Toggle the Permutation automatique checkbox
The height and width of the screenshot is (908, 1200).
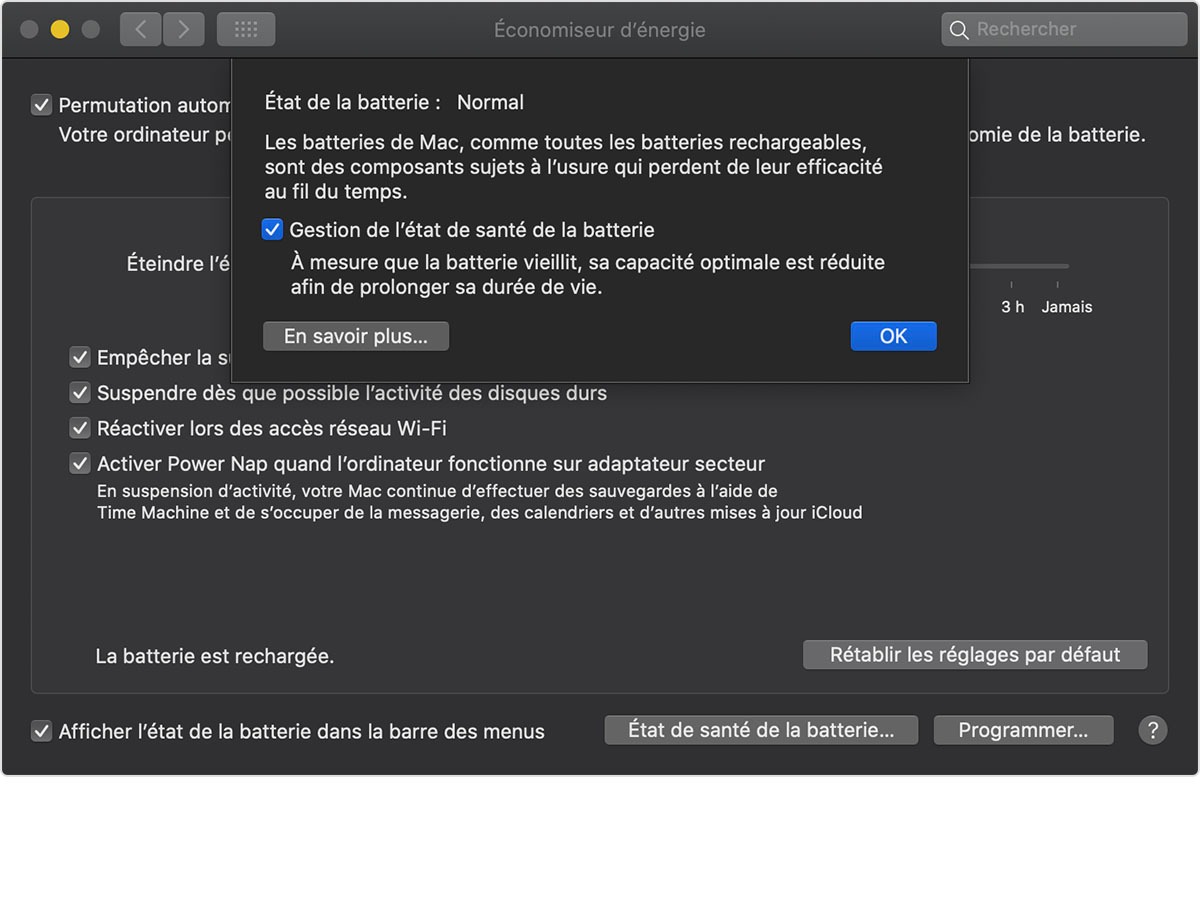click(x=41, y=105)
